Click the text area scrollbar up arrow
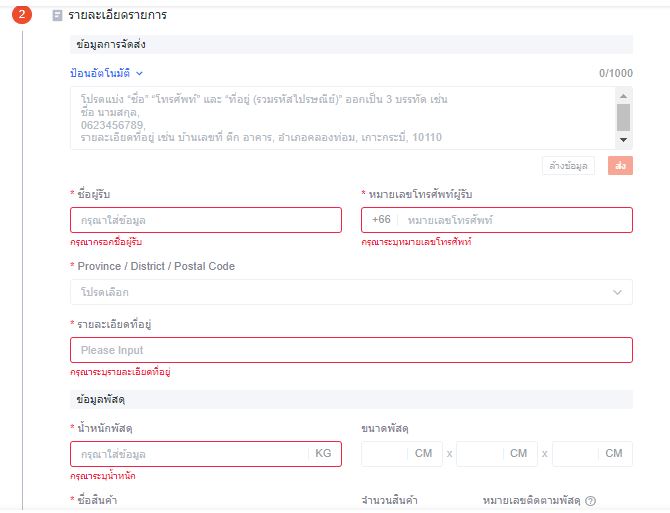 [x=623, y=96]
